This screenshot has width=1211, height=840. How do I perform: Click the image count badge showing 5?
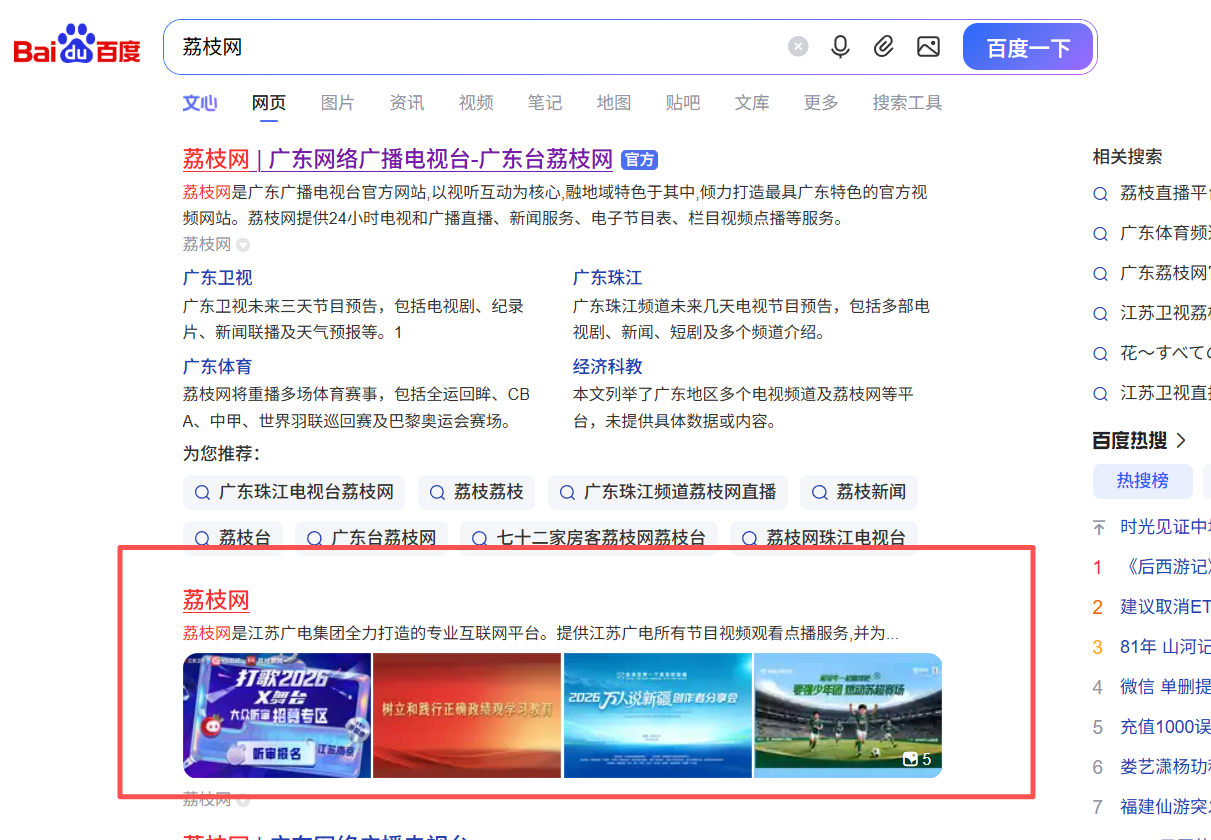point(917,760)
